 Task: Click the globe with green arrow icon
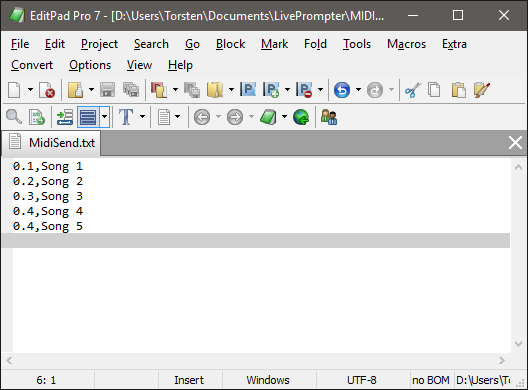[301, 117]
